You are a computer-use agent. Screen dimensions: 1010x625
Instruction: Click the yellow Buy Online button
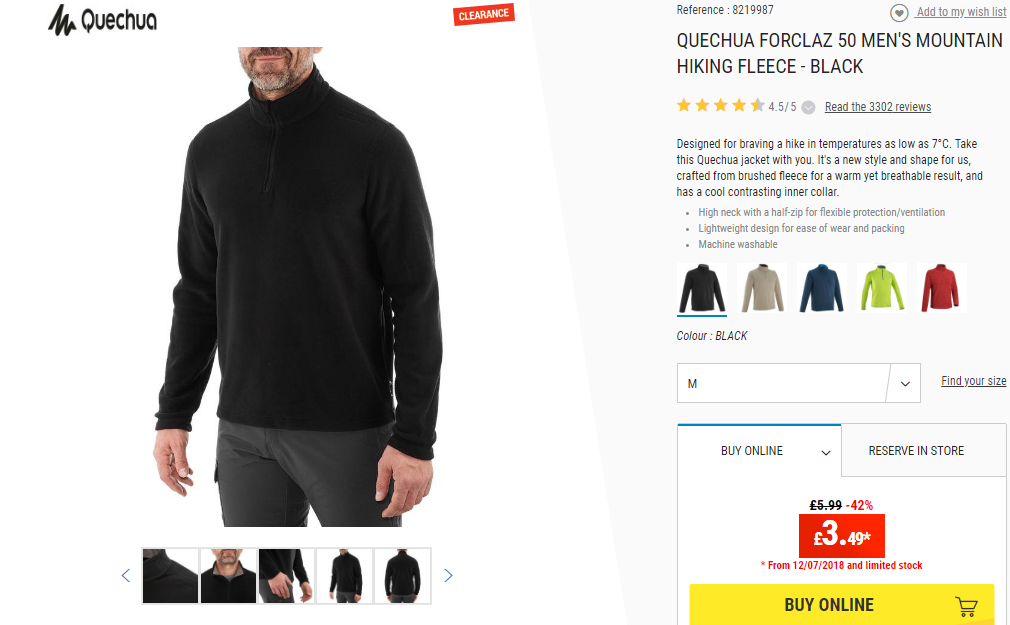click(841, 605)
